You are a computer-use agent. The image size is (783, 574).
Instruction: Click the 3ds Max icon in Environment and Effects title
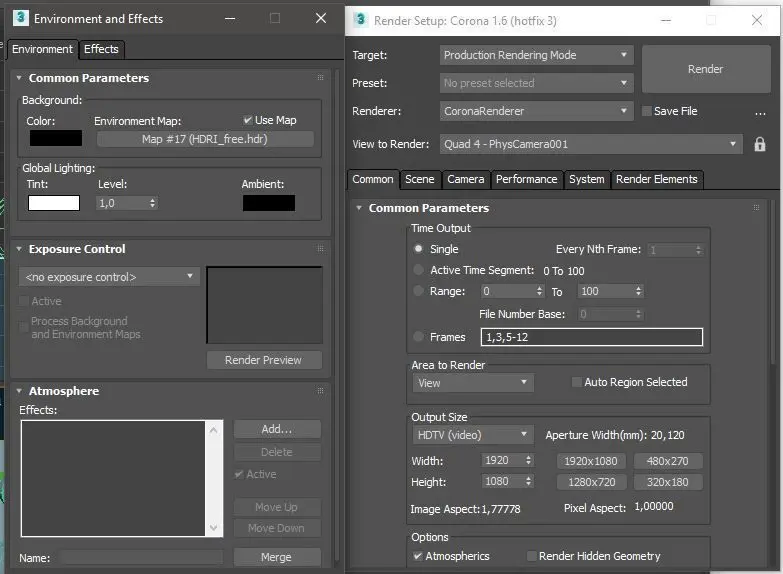(20, 17)
